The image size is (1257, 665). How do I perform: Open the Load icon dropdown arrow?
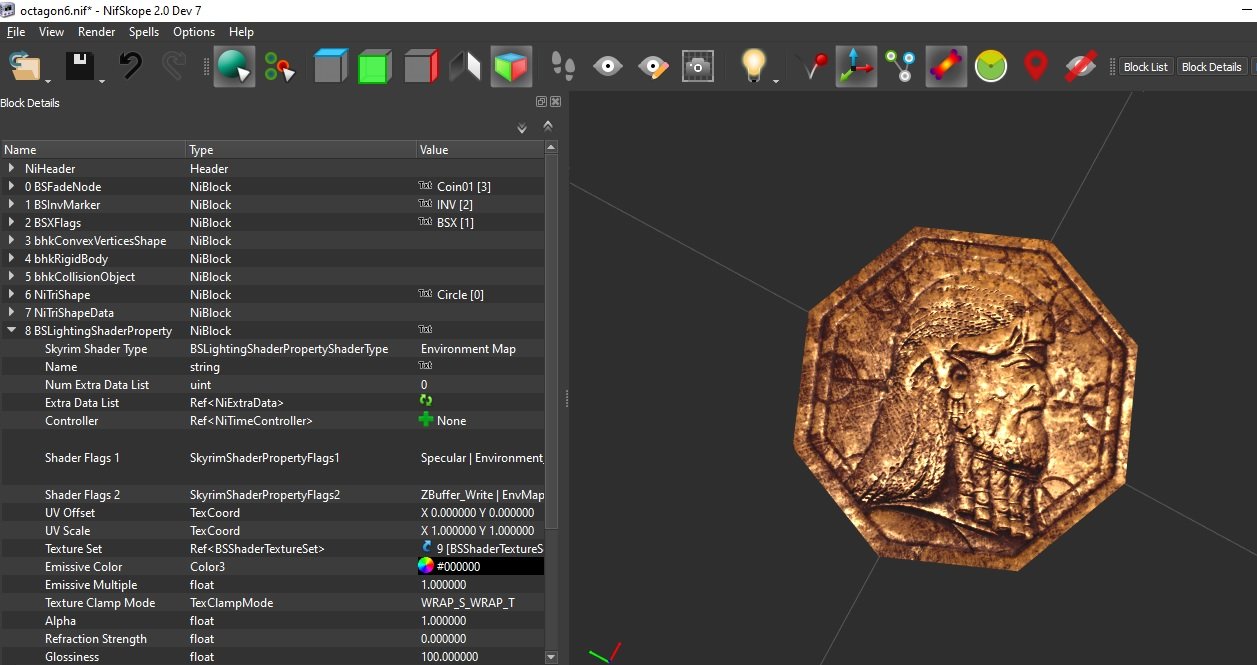click(x=47, y=82)
